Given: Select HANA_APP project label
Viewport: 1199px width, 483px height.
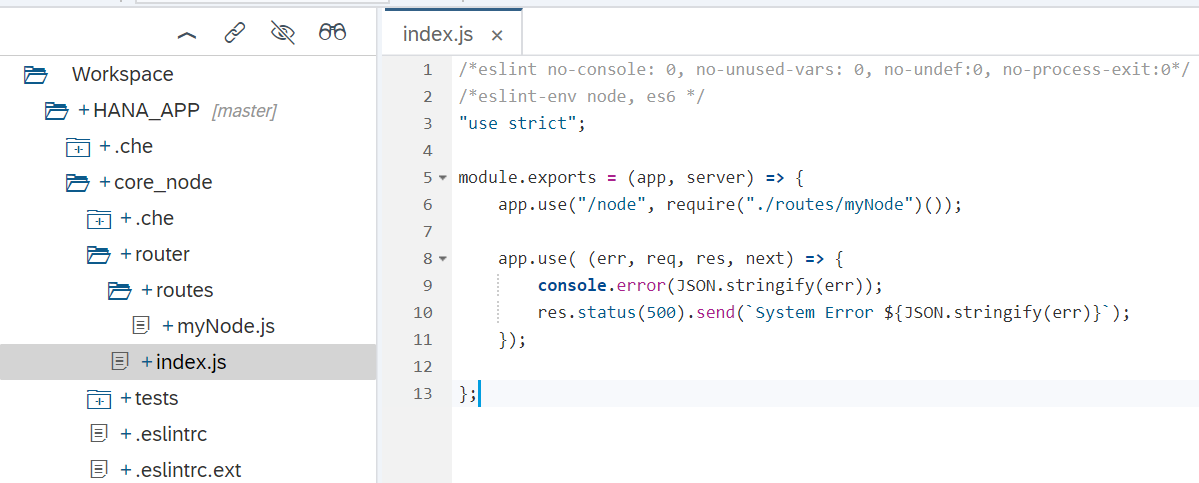Looking at the screenshot, I should (x=147, y=111).
